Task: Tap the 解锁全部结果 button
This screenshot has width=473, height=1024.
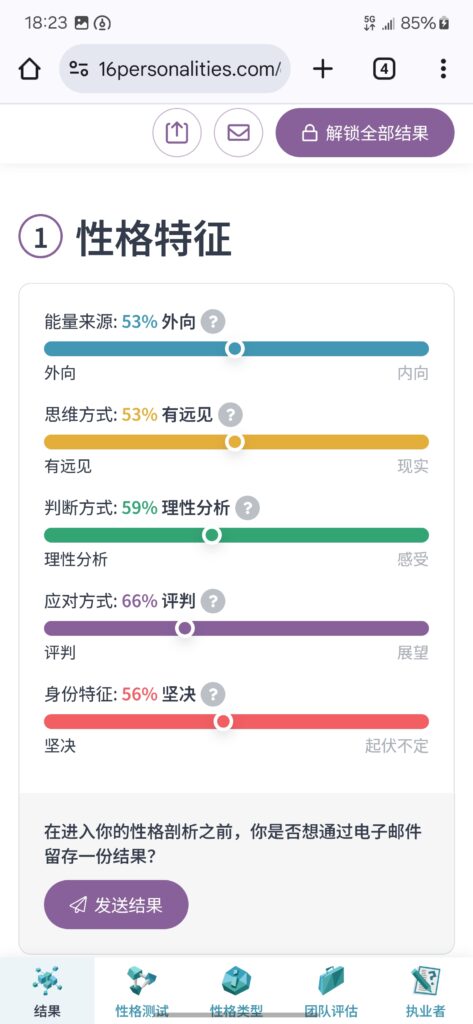Action: pos(365,133)
